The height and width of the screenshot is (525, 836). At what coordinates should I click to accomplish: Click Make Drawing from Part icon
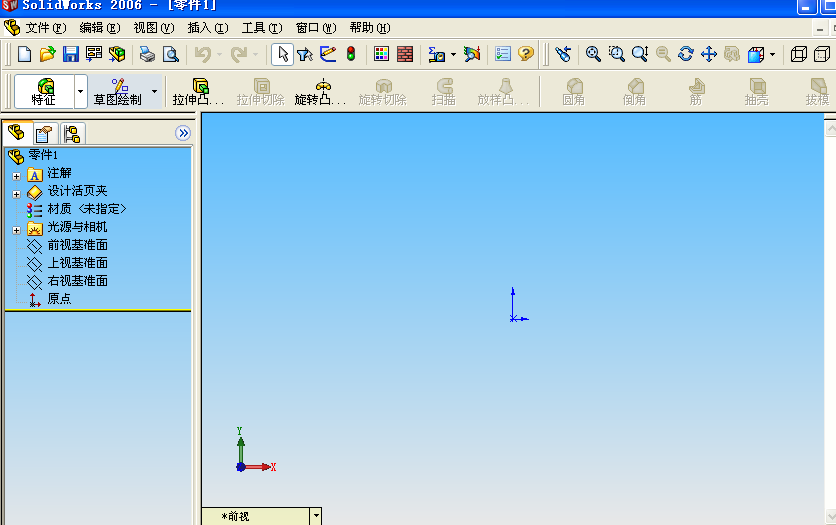94,54
